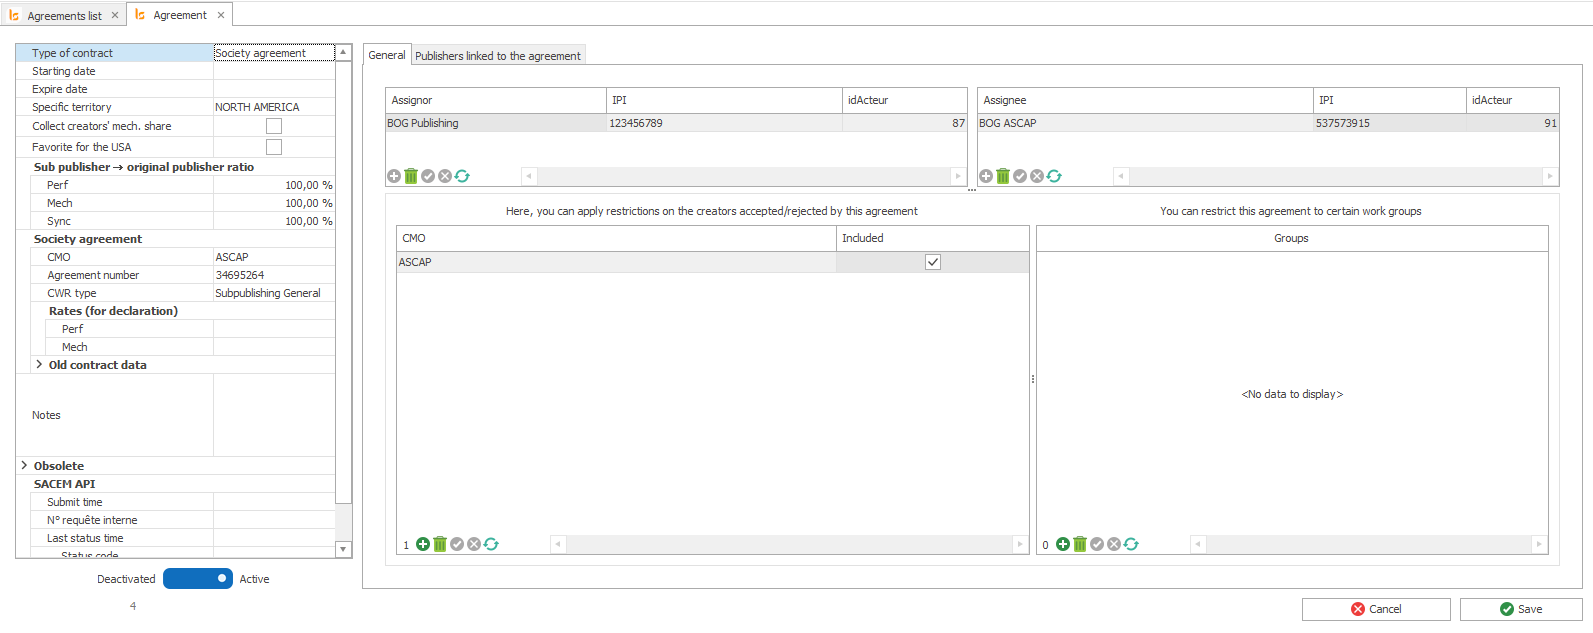Expand the Obsolete section
The width and height of the screenshot is (1593, 633).
click(24, 466)
